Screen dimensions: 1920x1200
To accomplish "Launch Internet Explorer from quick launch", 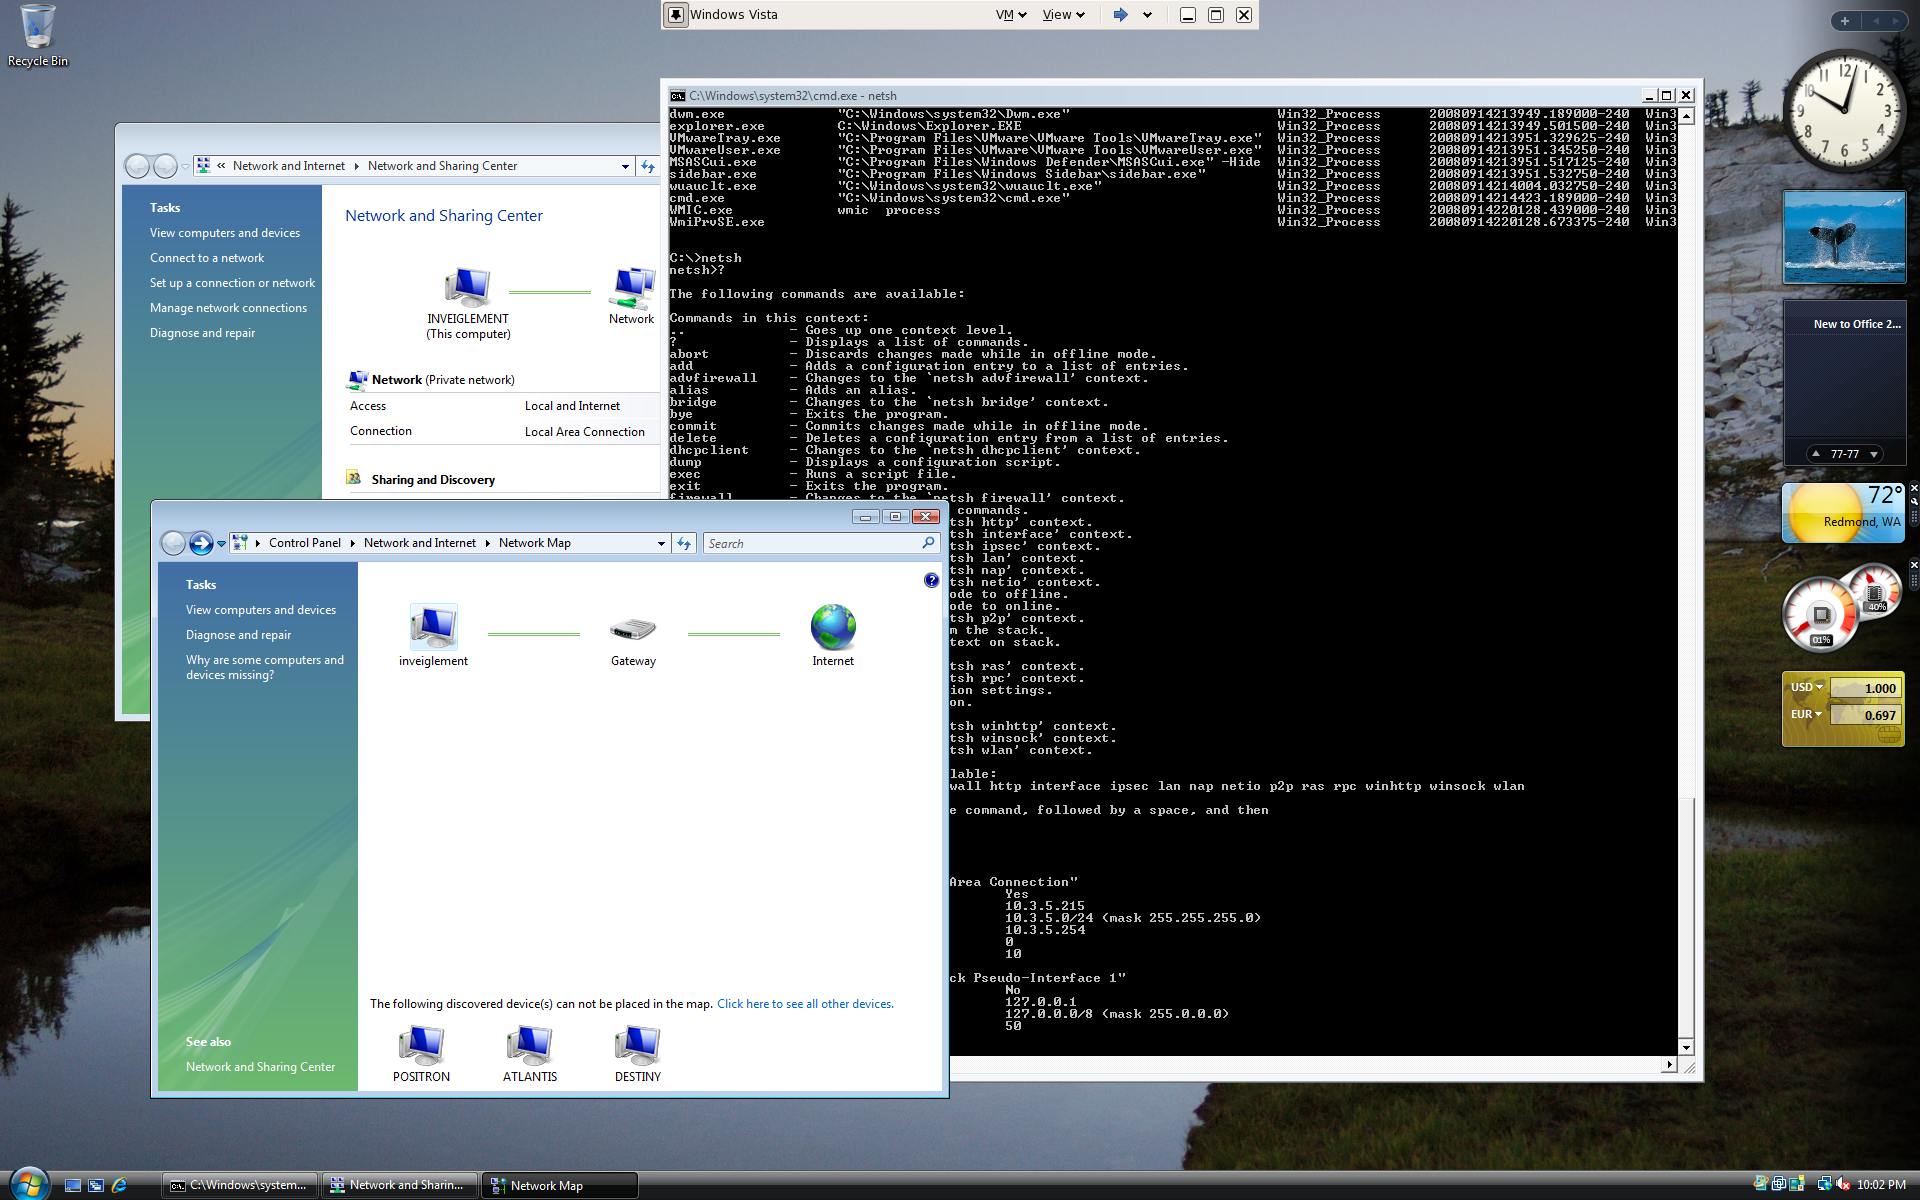I will click(x=119, y=1185).
